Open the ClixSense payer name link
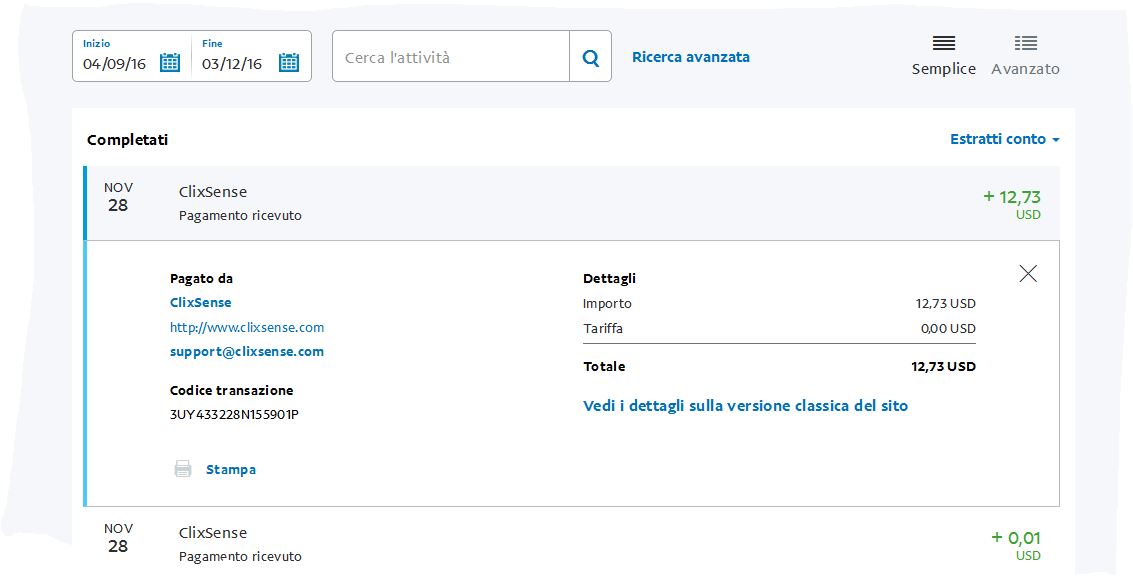 coord(201,302)
